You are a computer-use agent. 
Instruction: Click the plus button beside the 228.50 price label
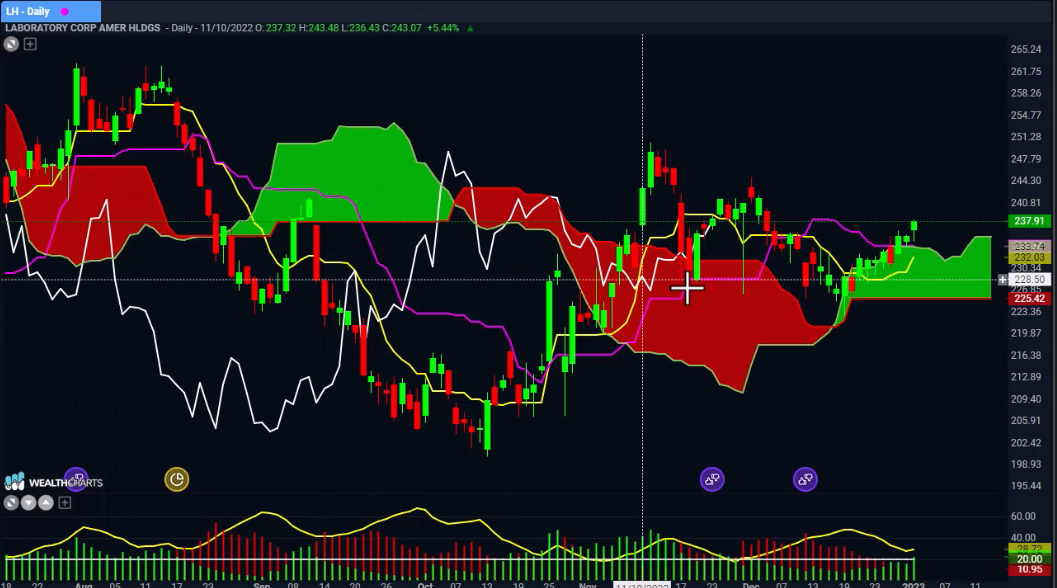tap(1002, 279)
